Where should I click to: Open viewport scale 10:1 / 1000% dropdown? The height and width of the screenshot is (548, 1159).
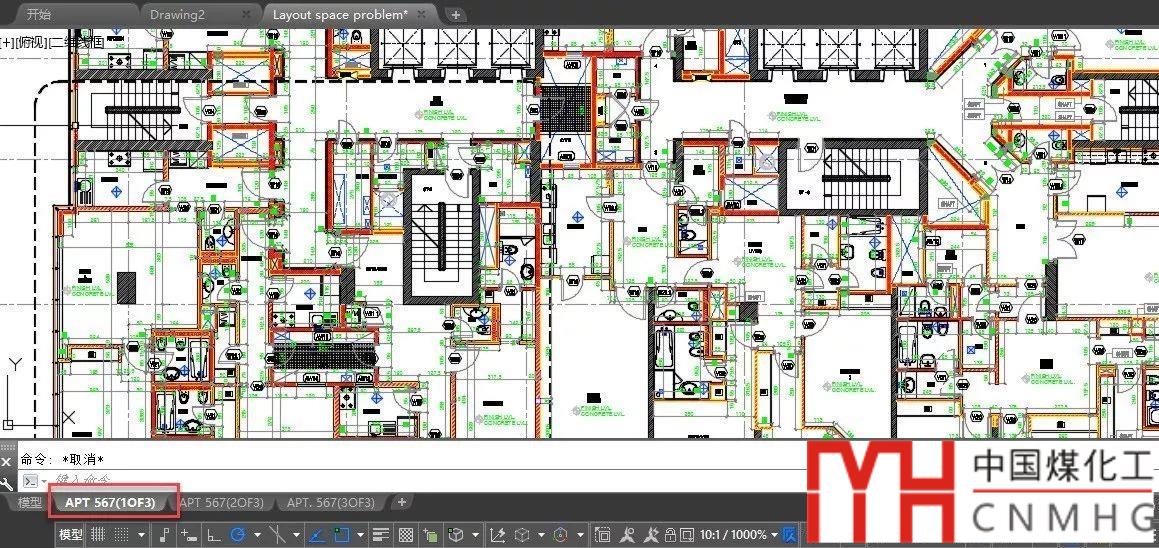pos(734,535)
